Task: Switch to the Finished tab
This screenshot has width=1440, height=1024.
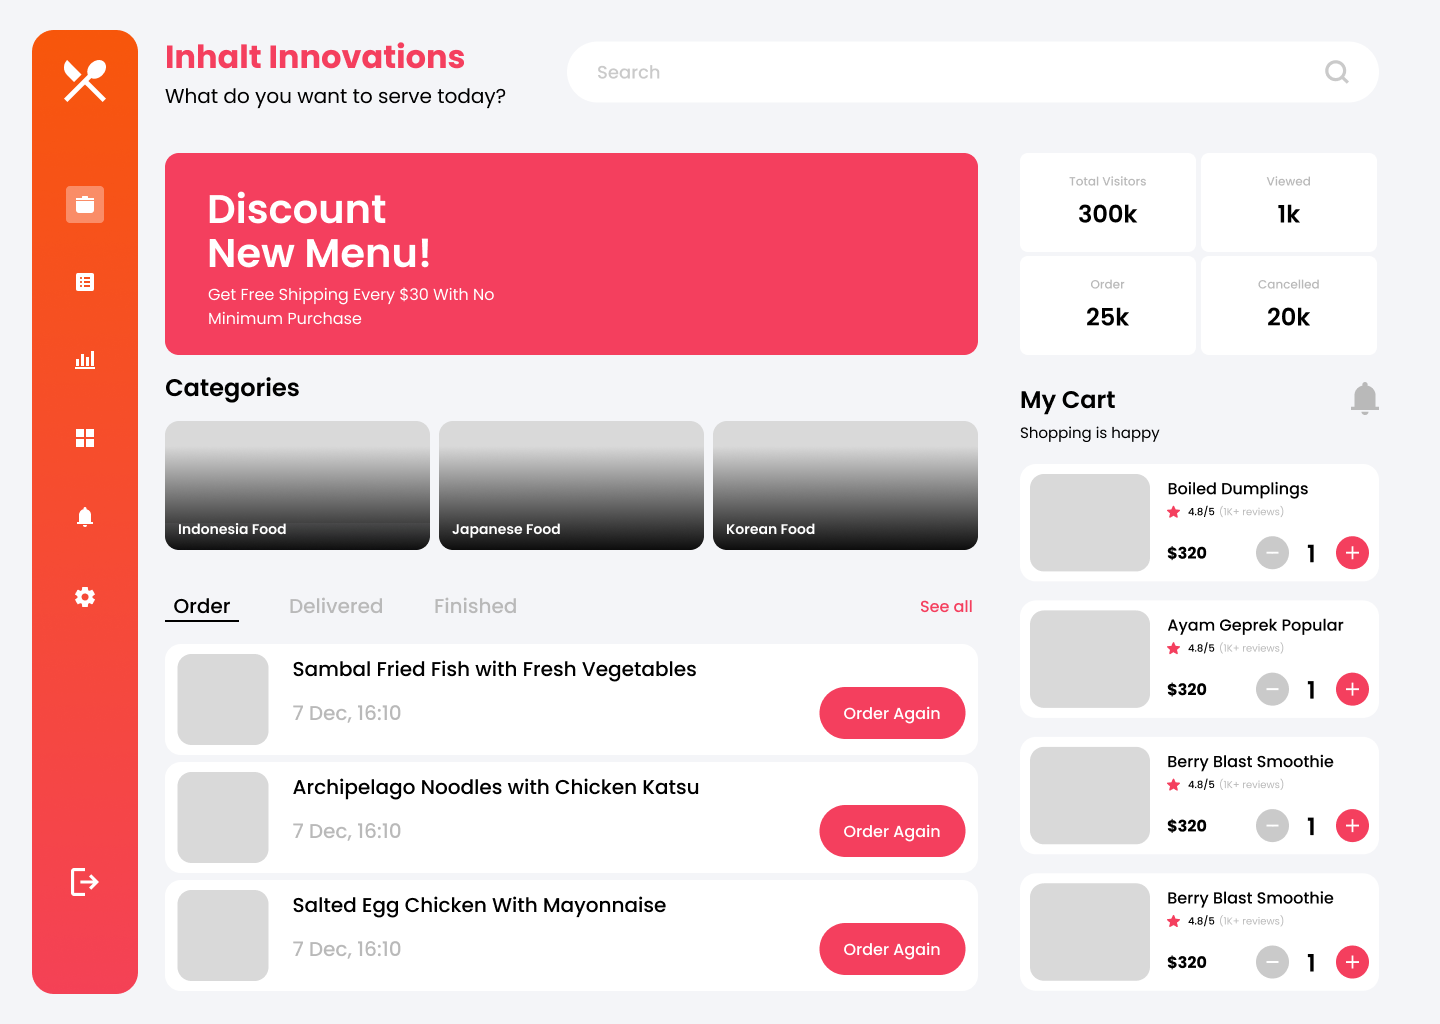Action: point(475,606)
